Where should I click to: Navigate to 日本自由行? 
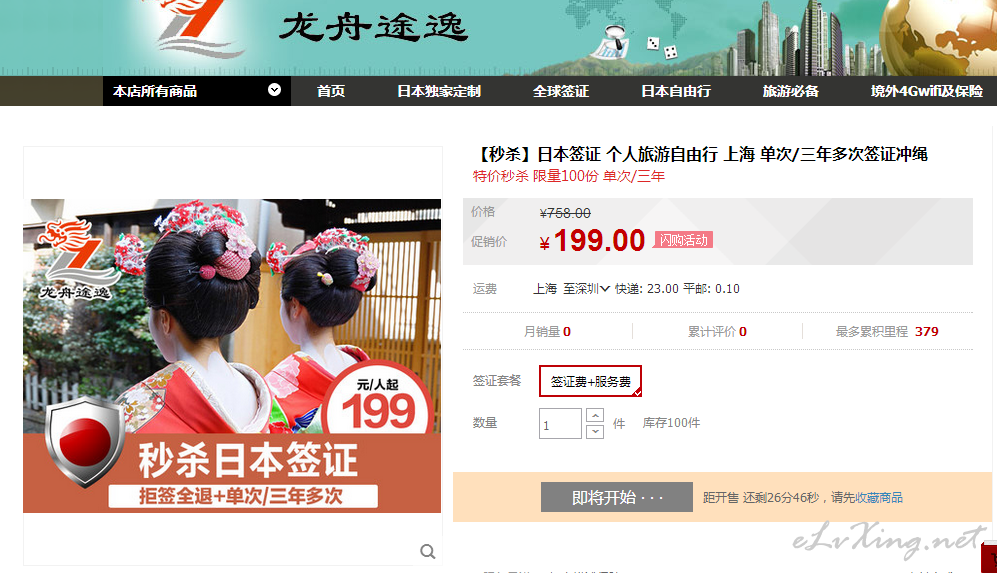676,91
